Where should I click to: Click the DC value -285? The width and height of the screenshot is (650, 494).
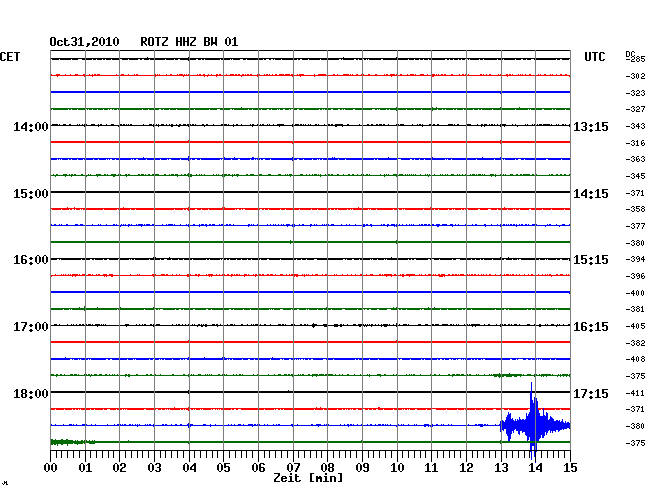pyautogui.click(x=635, y=59)
